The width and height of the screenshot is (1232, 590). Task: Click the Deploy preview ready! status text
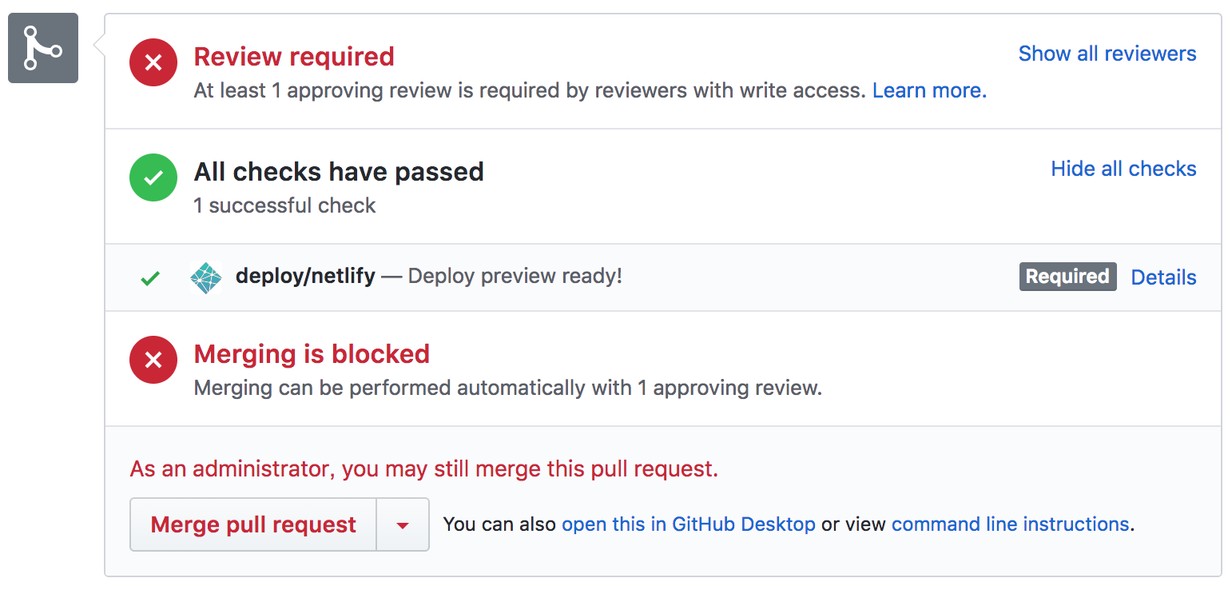tap(515, 276)
